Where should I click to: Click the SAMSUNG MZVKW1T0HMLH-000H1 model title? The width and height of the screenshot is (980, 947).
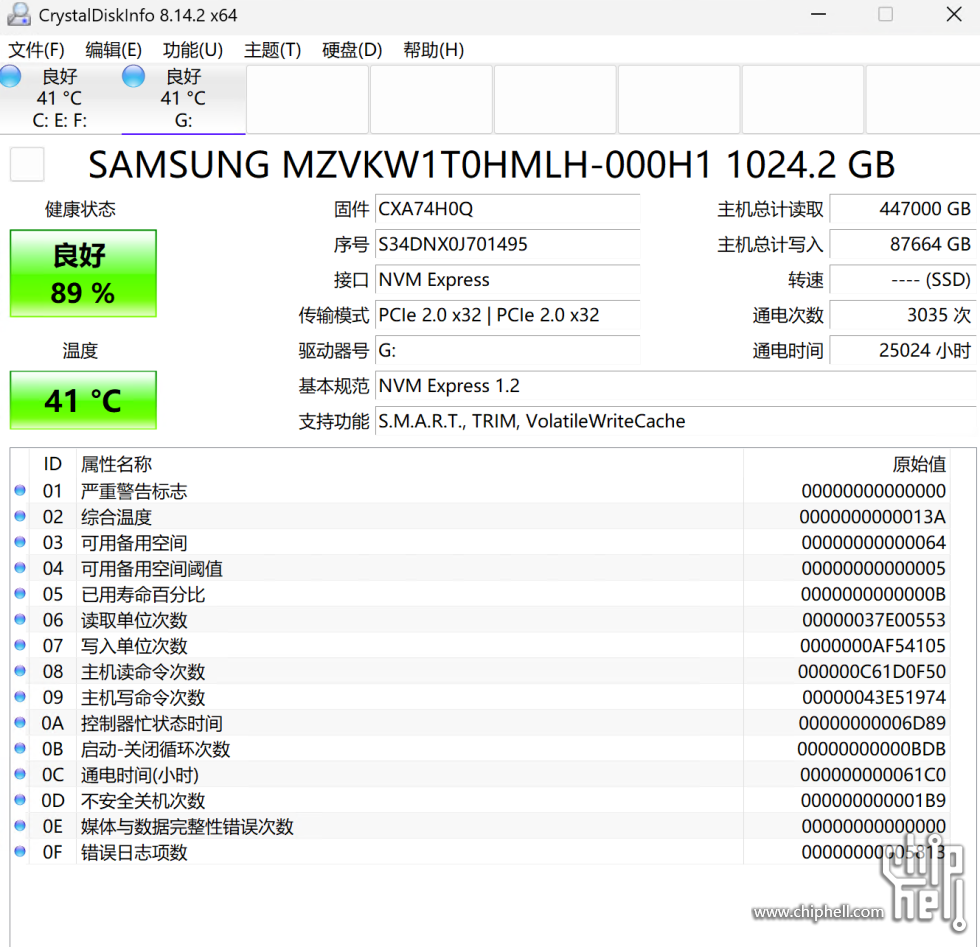[400, 165]
